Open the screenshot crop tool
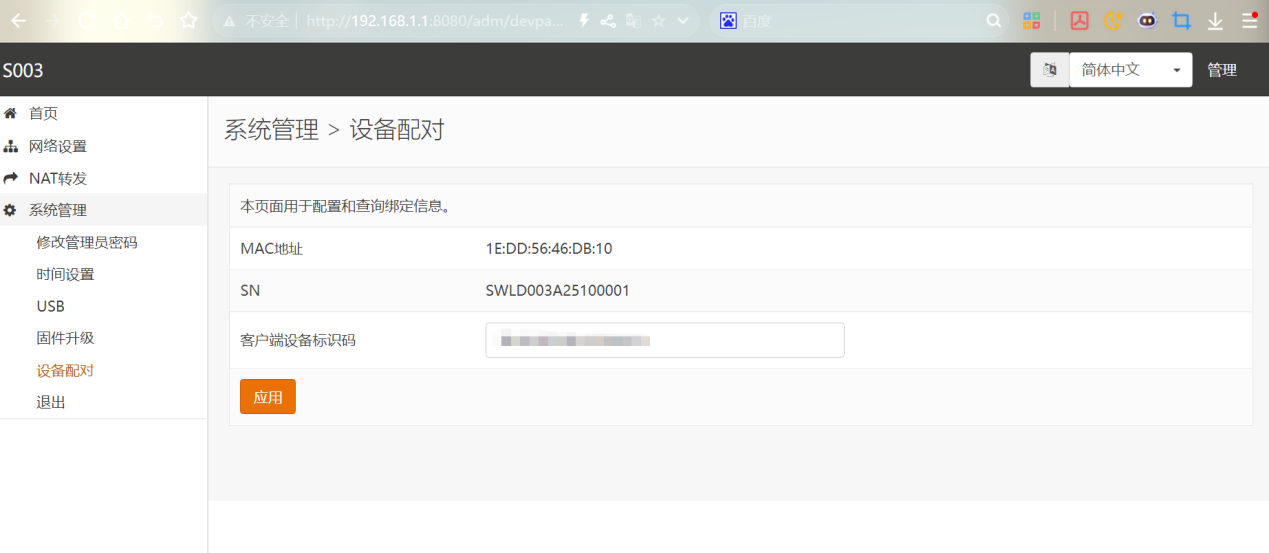1269x553 pixels. (1182, 20)
